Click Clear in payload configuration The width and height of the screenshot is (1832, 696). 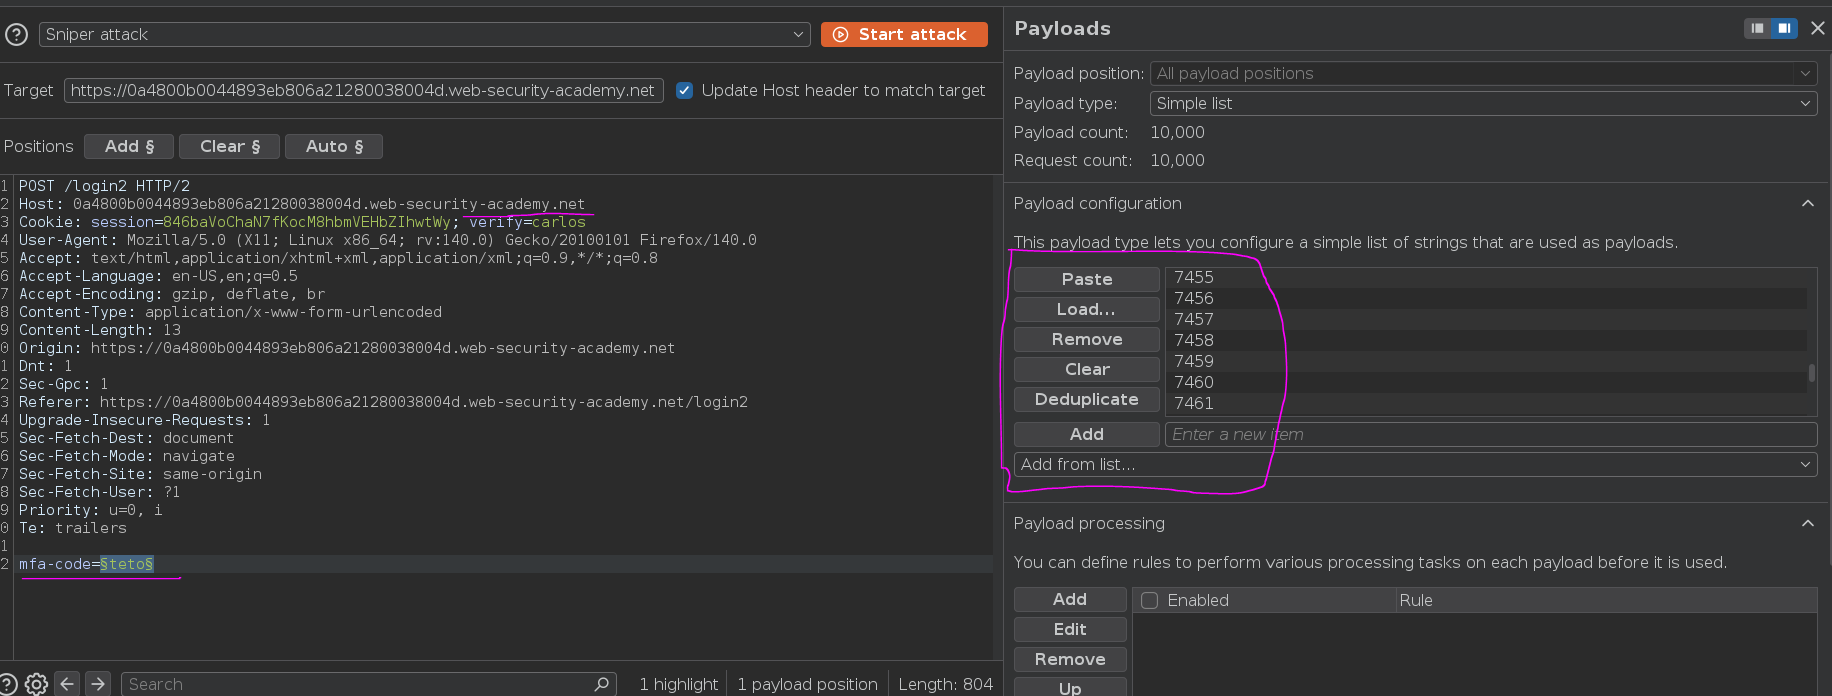[1087, 369]
